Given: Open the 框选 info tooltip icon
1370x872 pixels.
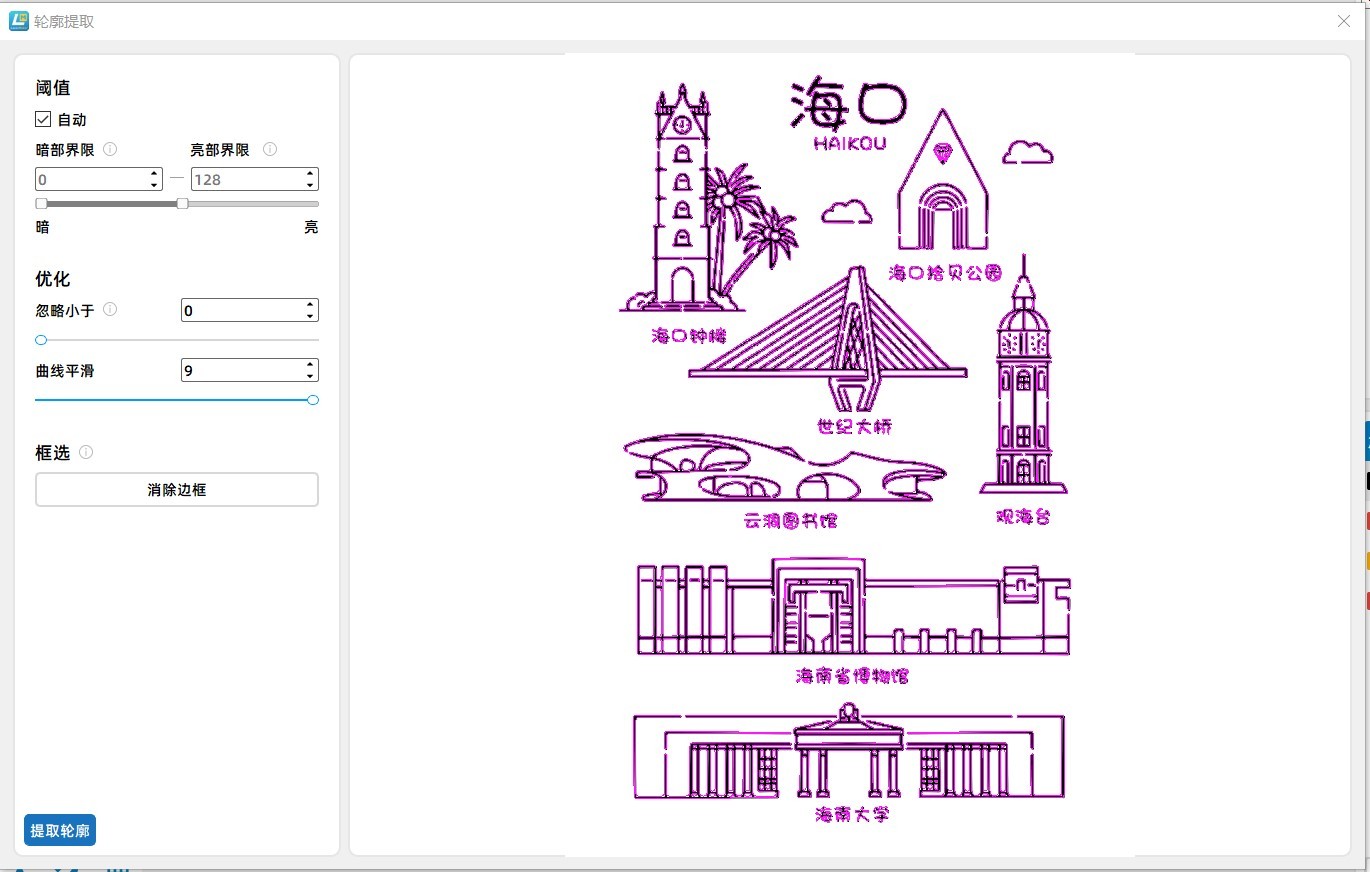Looking at the screenshot, I should 86,452.
